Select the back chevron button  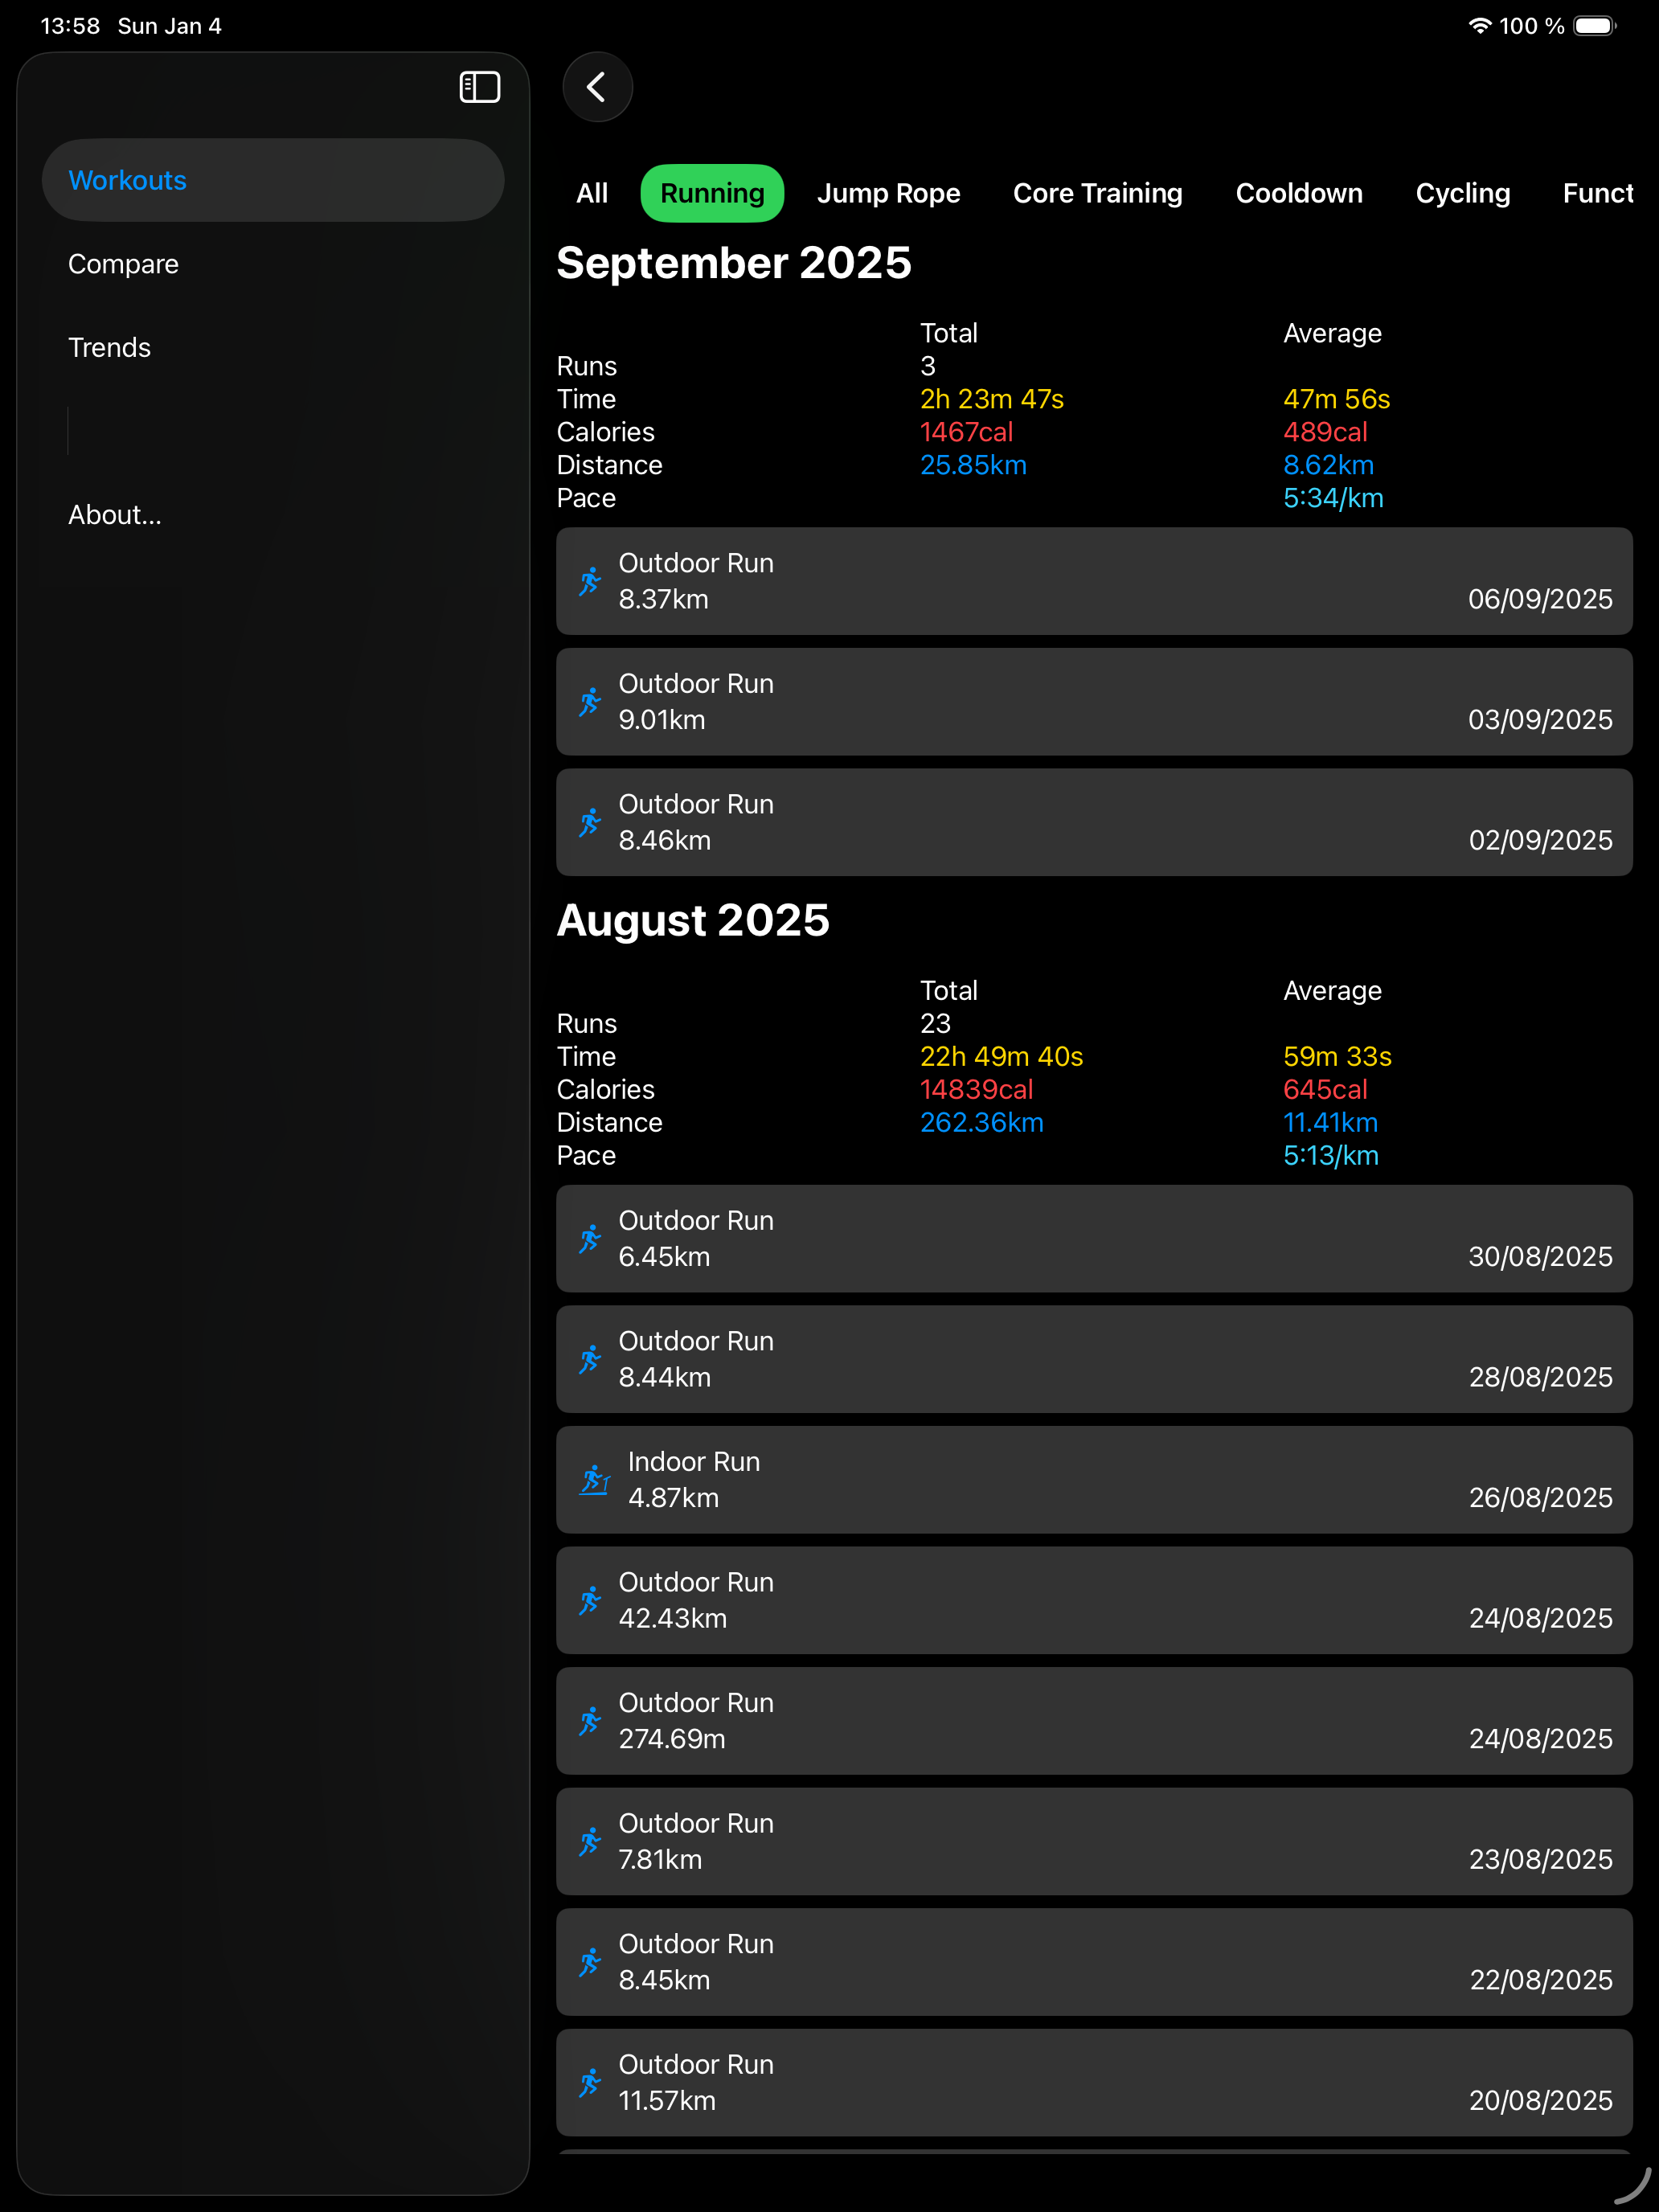tap(597, 87)
